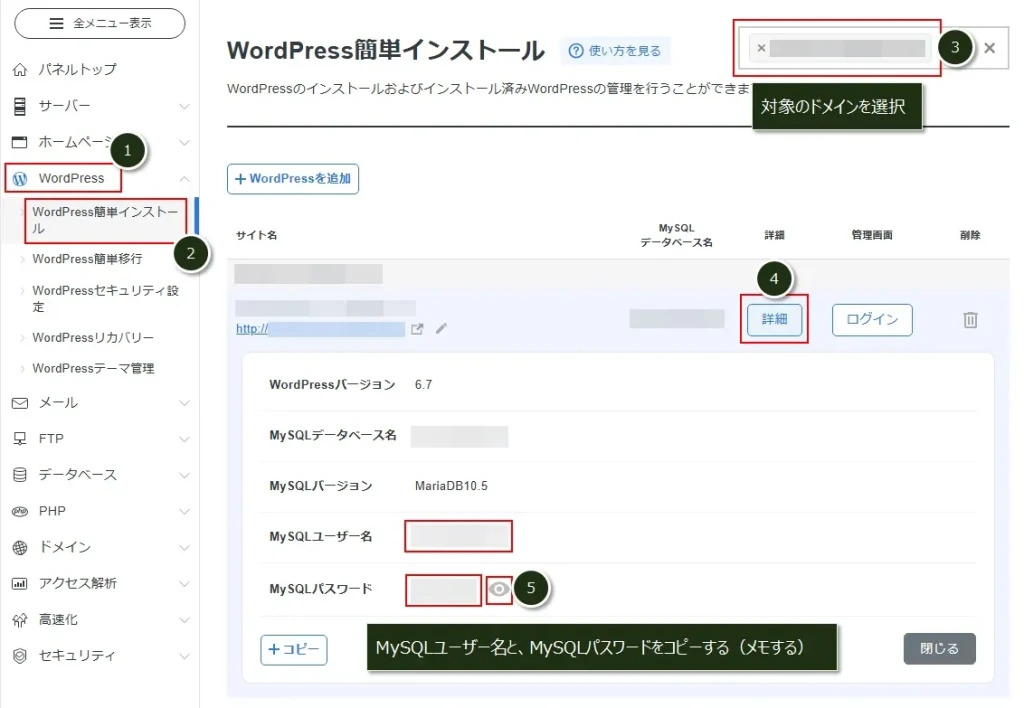1024x708 pixels.
Task: Click the WordPress version value 6.7
Action: click(x=423, y=385)
